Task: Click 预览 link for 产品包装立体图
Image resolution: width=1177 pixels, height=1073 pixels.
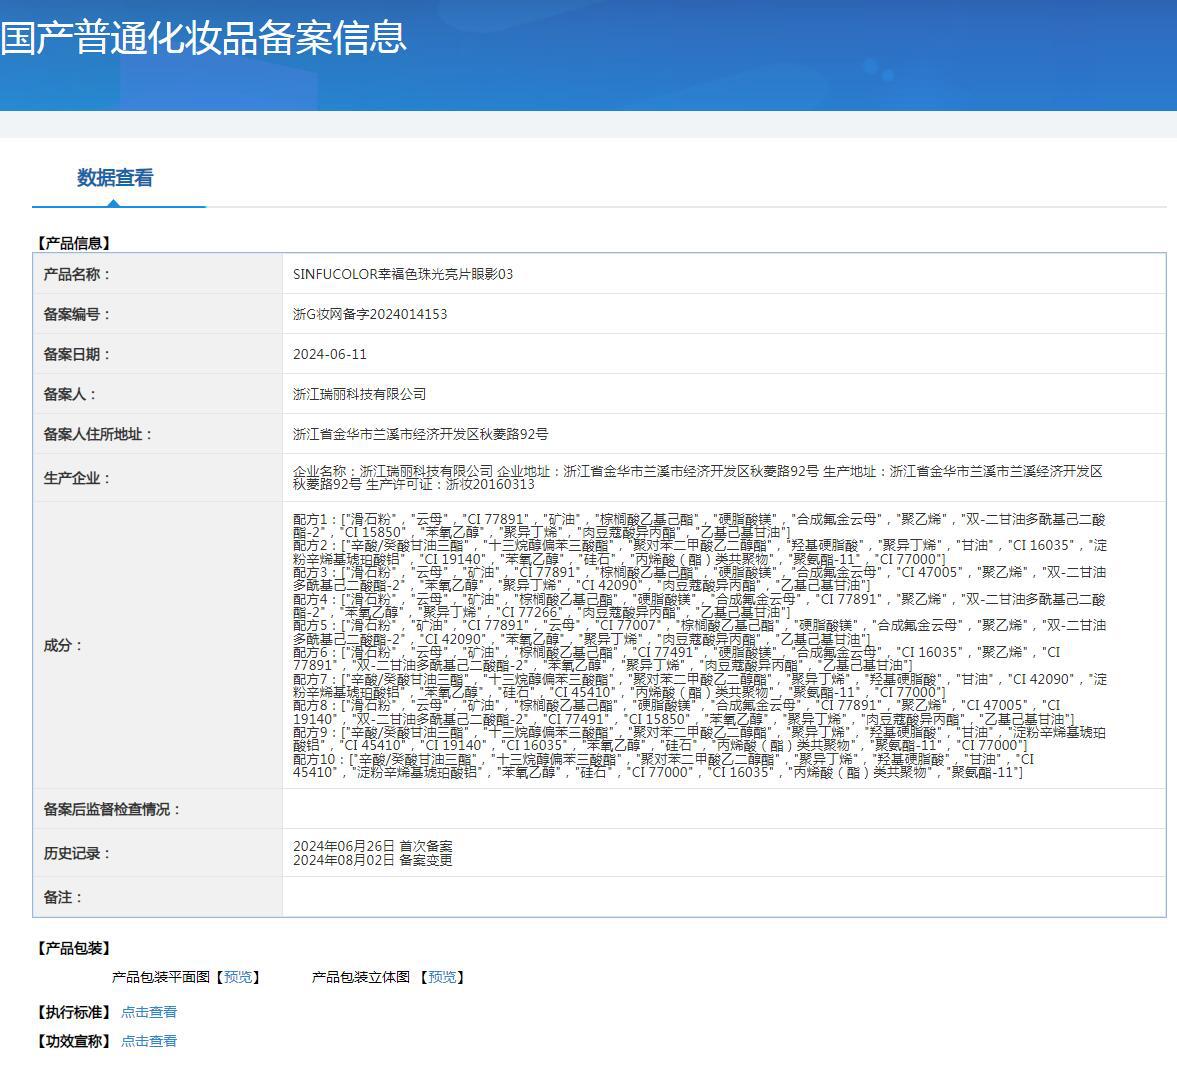Action: point(442,977)
